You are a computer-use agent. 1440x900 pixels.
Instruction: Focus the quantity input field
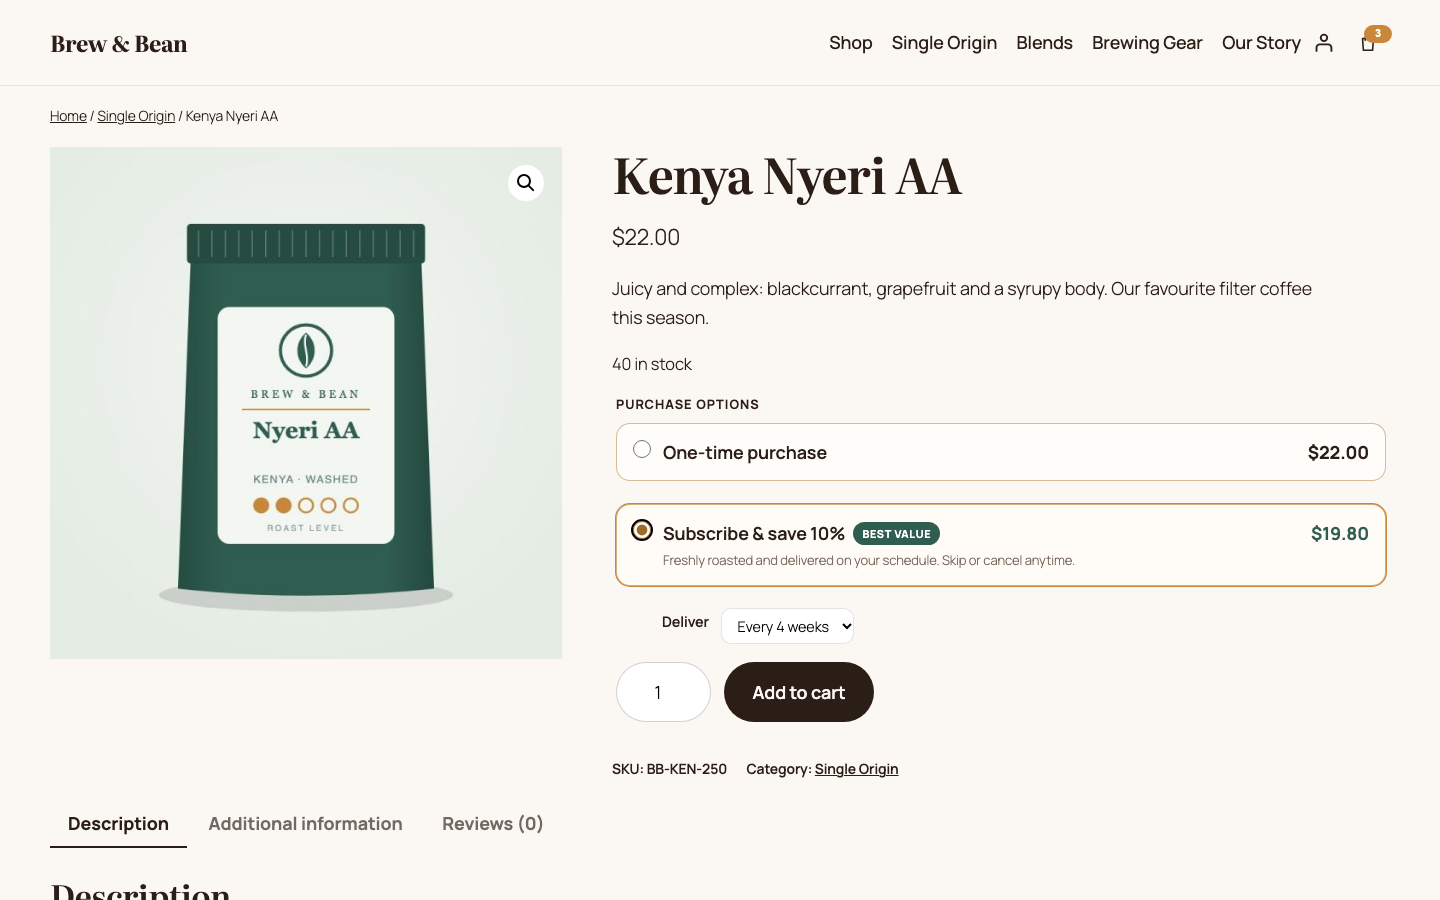coord(663,692)
